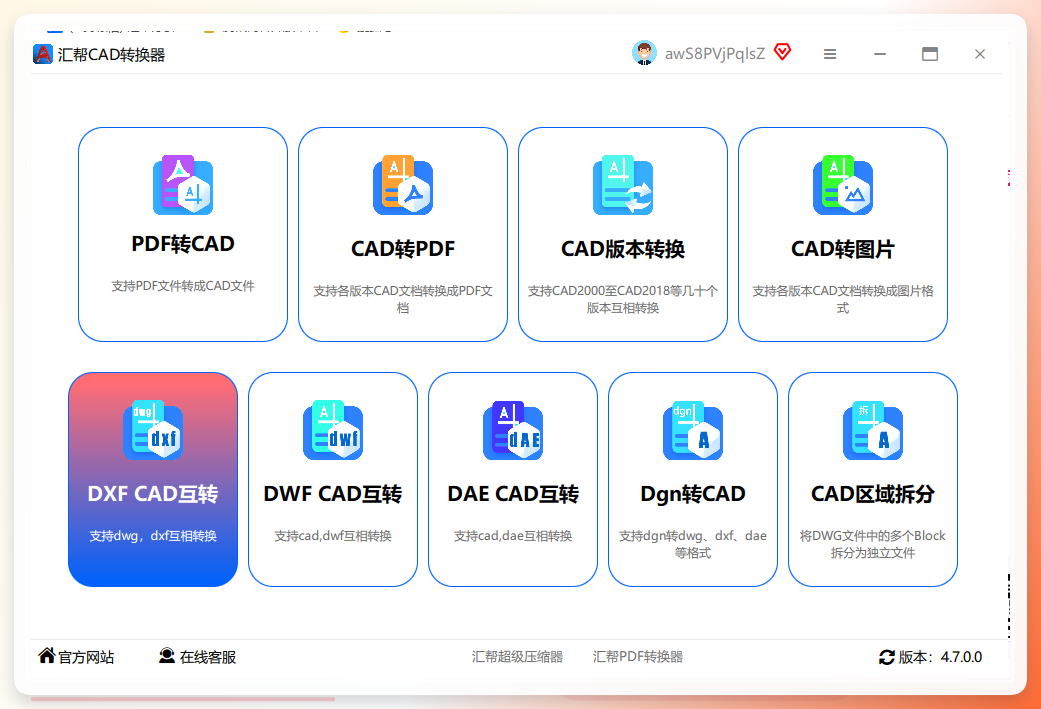
Task: Click the 汇帮CAD转换器 window title
Action: tap(111, 54)
